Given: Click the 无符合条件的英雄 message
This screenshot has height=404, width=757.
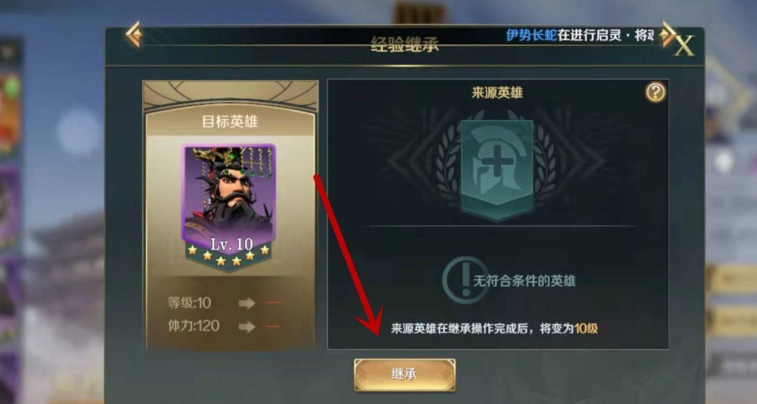Looking at the screenshot, I should pos(524,280).
